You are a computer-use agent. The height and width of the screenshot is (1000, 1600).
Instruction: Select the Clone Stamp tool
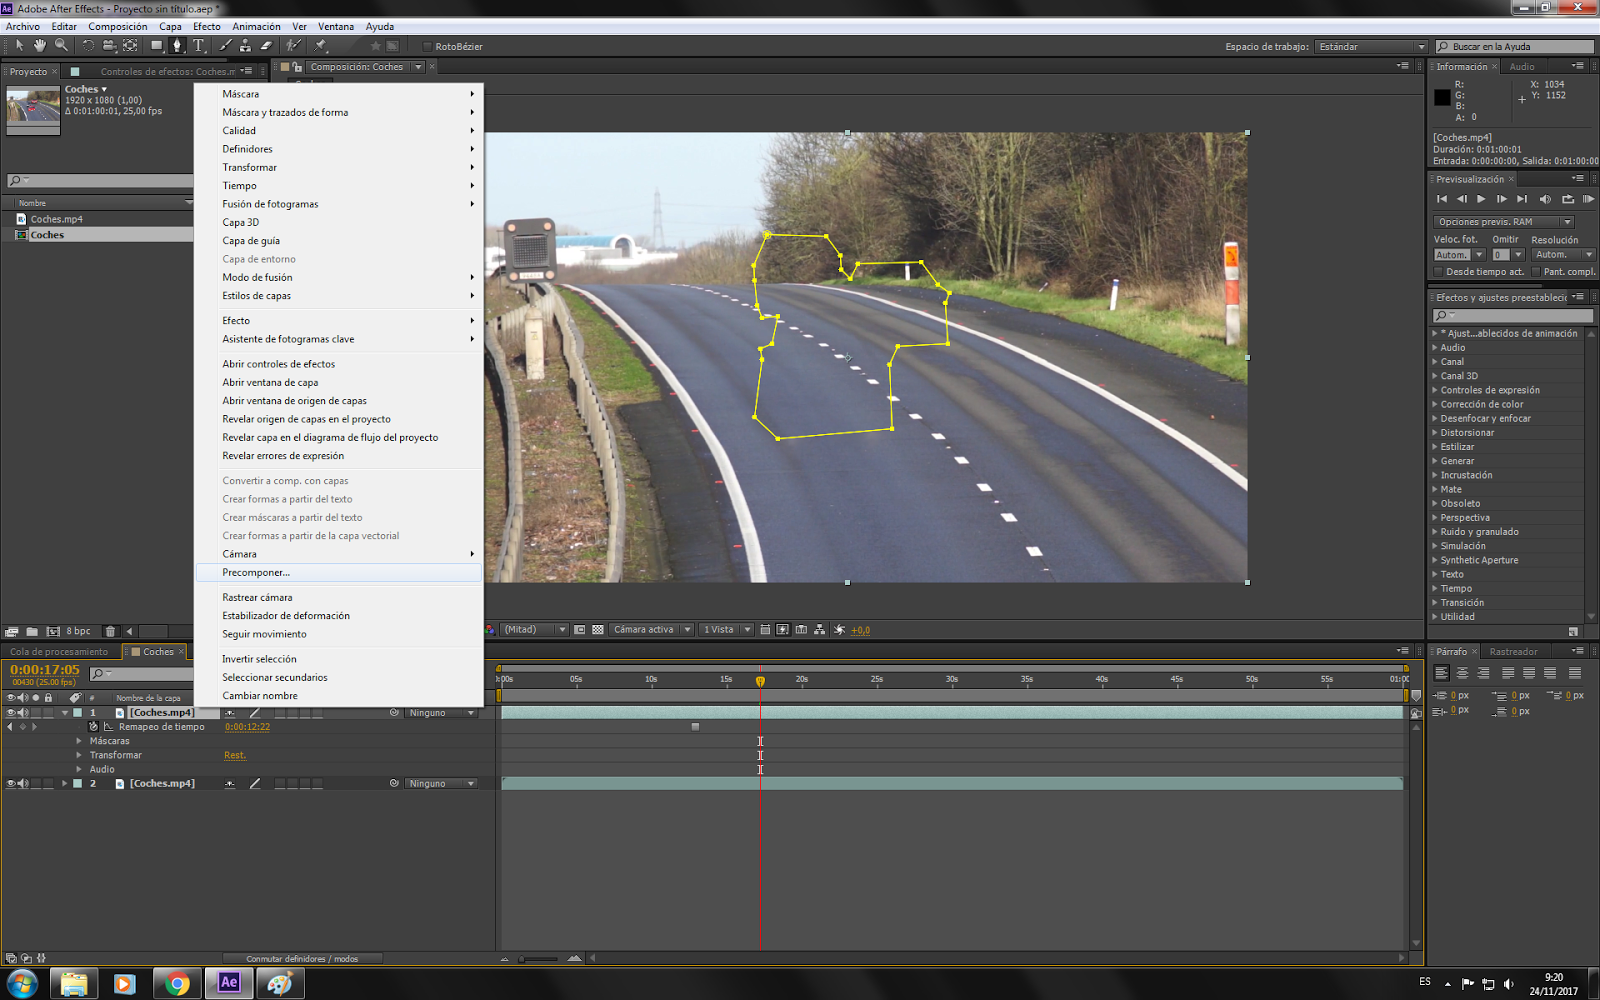(x=245, y=46)
